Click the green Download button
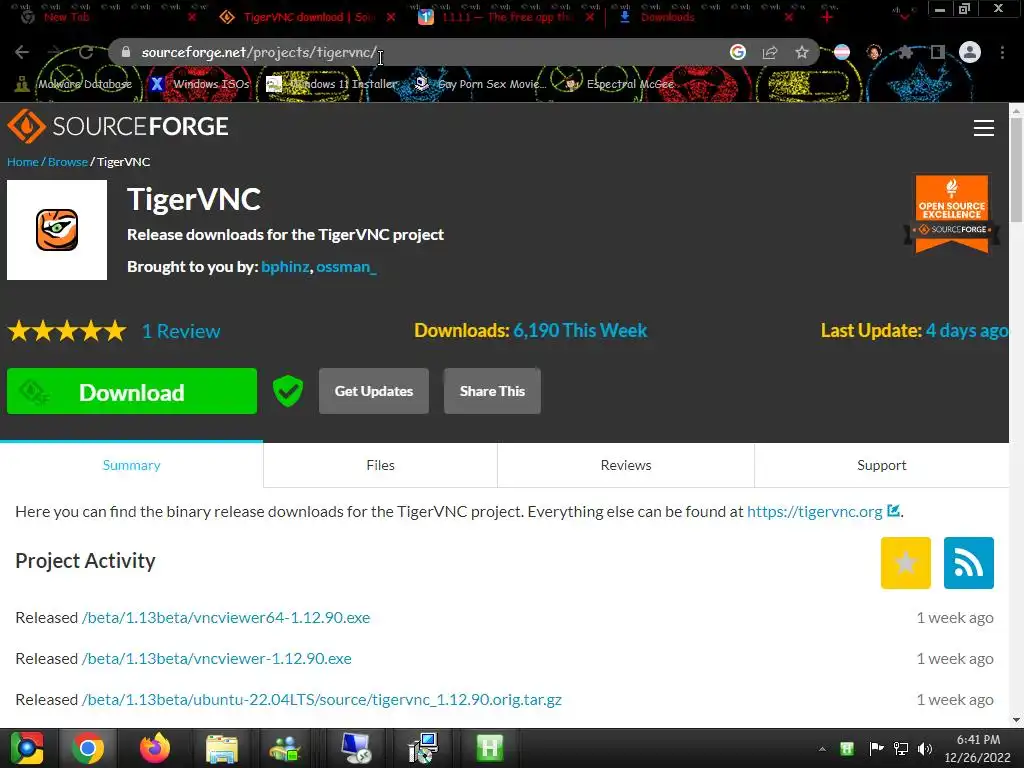Viewport: 1024px width, 768px height. click(132, 391)
